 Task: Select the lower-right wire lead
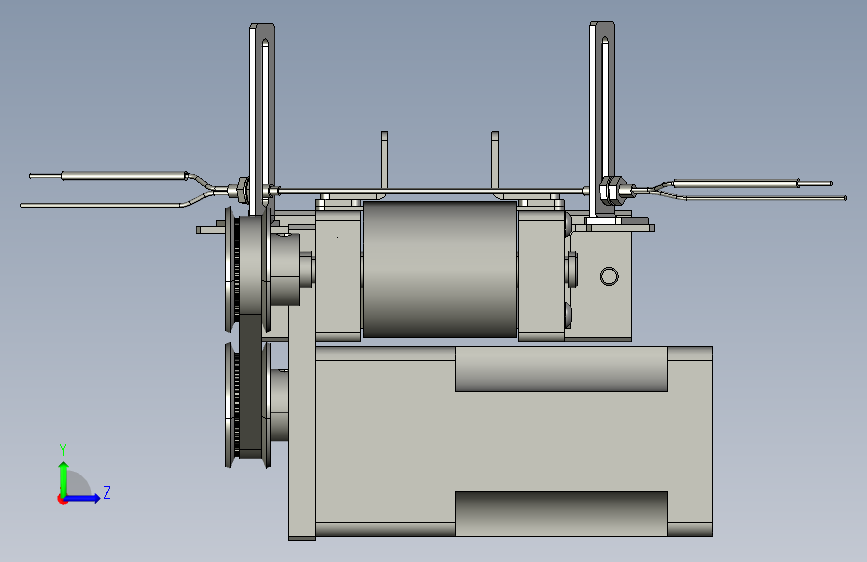766,197
